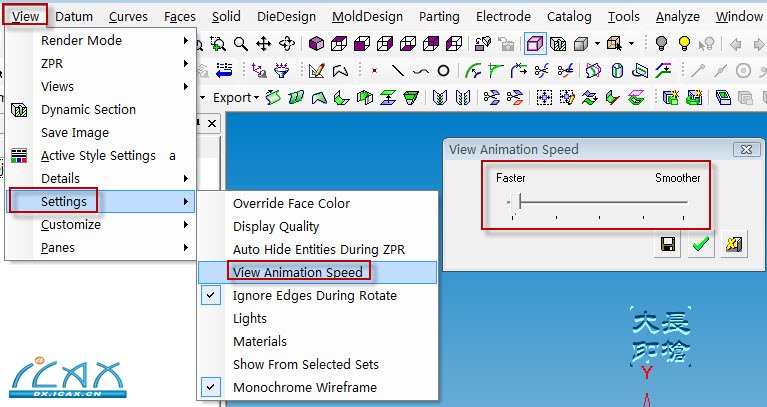Viewport: 767px width, 407px height.
Task: Select the circle sketch tool icon
Action: pyautogui.click(x=443, y=71)
